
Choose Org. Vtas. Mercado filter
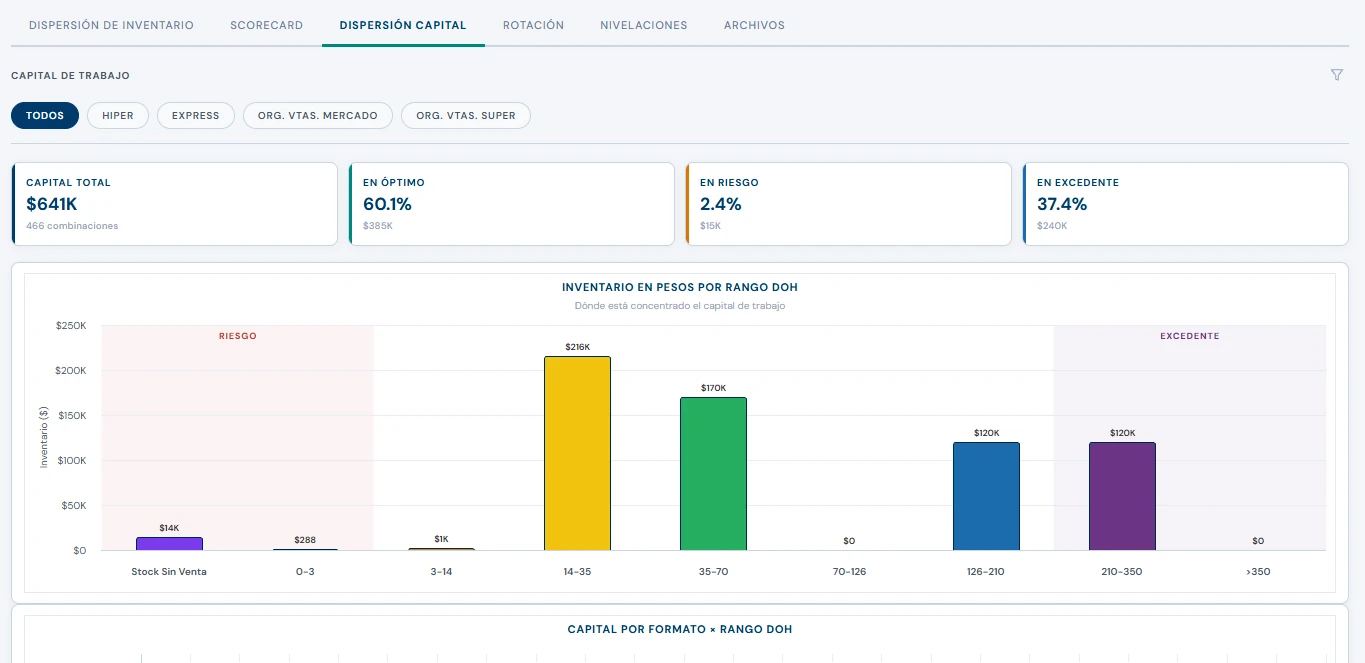click(x=318, y=116)
